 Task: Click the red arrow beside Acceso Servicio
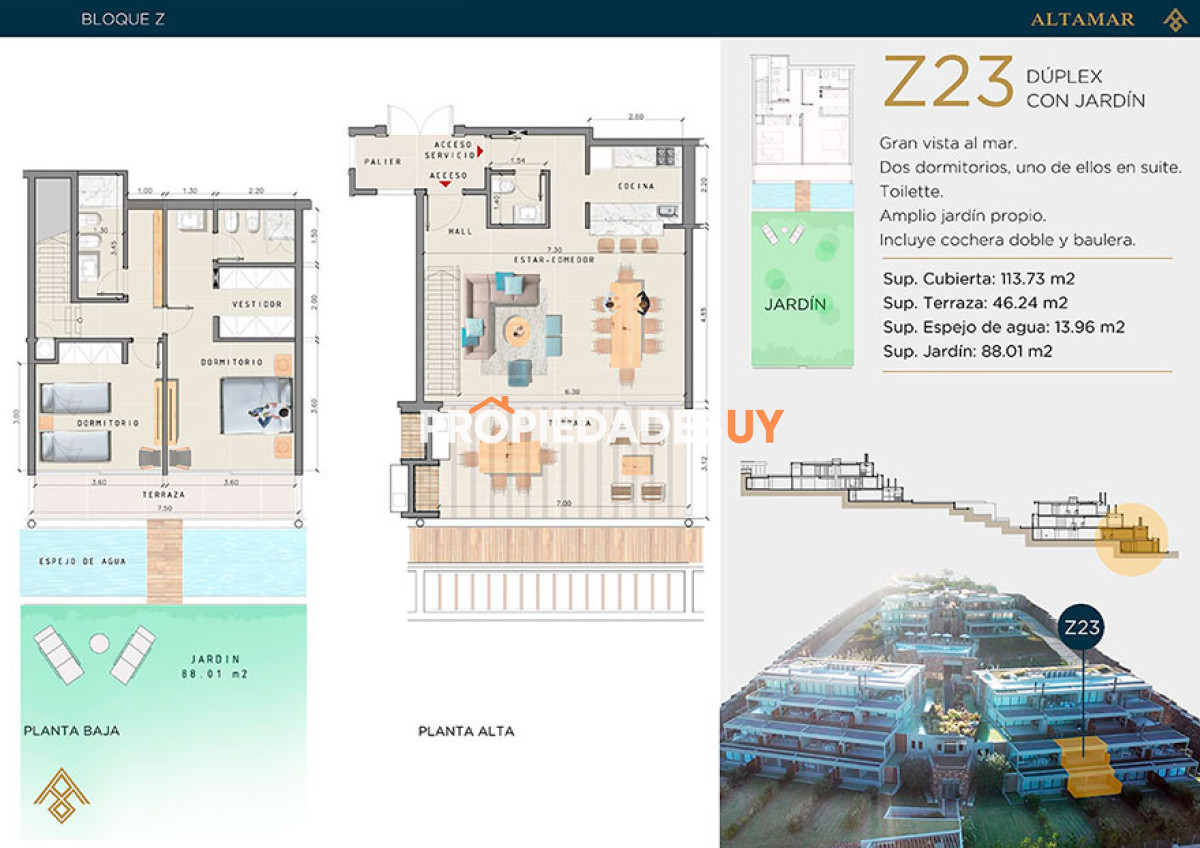pyautogui.click(x=481, y=150)
